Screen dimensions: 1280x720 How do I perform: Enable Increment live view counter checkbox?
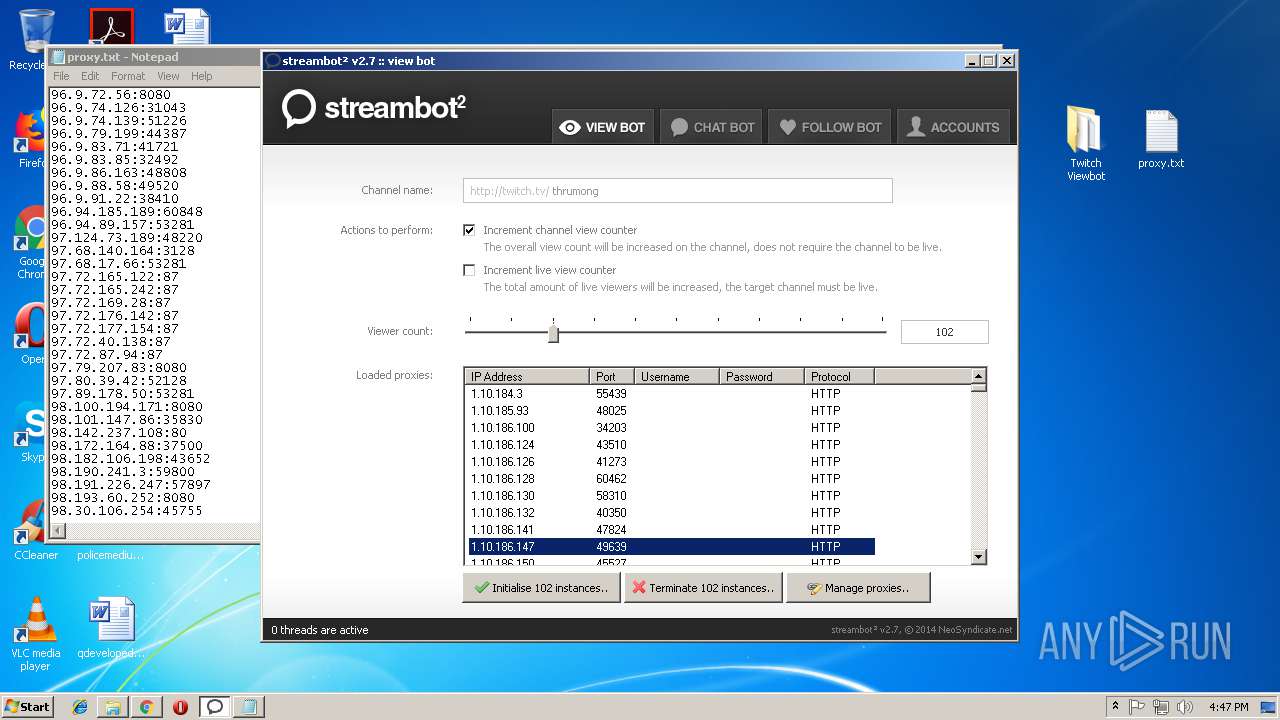tap(469, 270)
